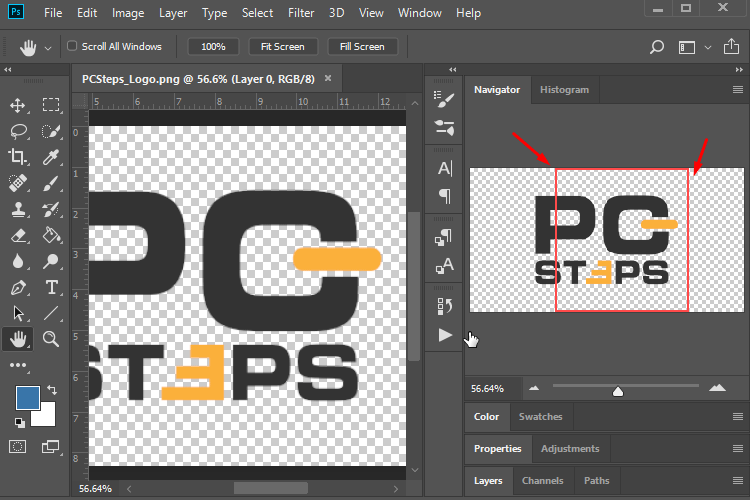Select the Brush tool
This screenshot has width=750, height=500.
tap(51, 183)
